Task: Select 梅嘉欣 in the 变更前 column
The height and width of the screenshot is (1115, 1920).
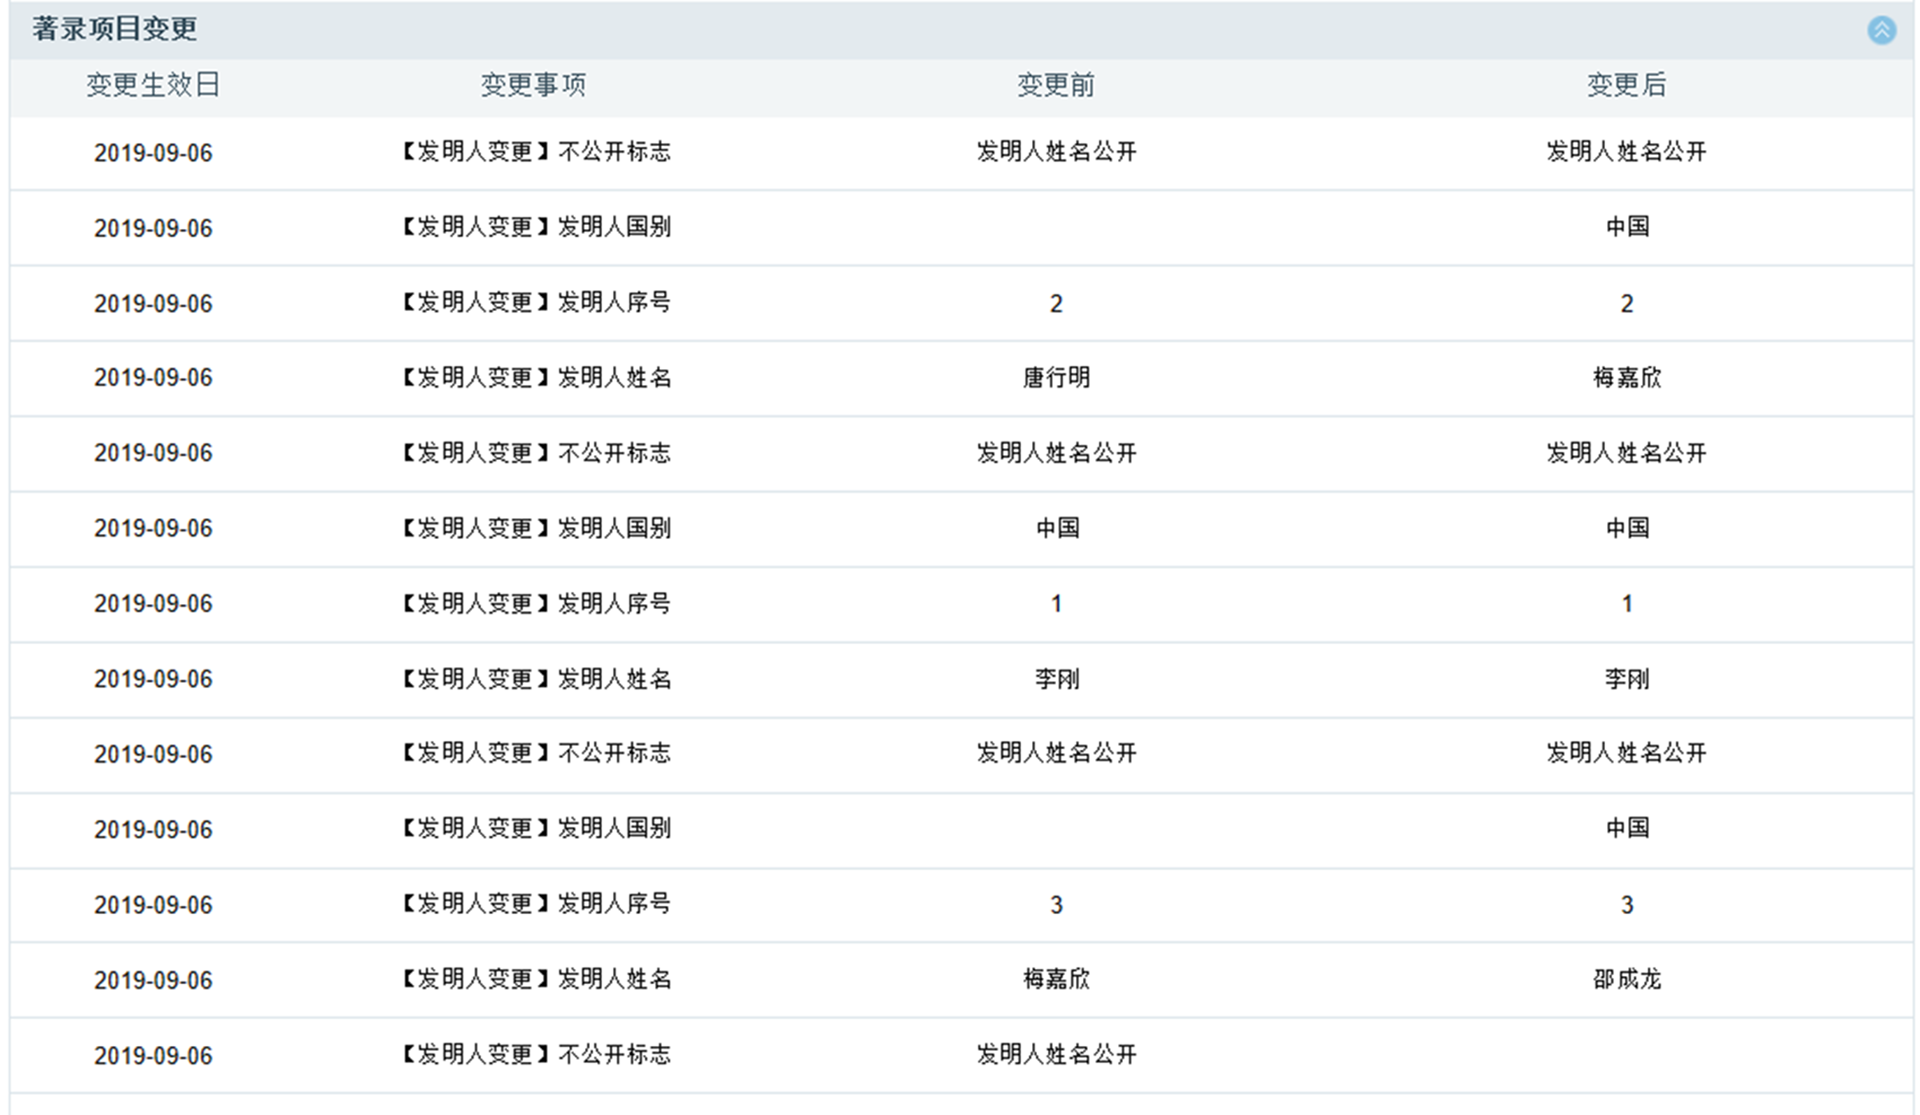Action: pos(1056,979)
